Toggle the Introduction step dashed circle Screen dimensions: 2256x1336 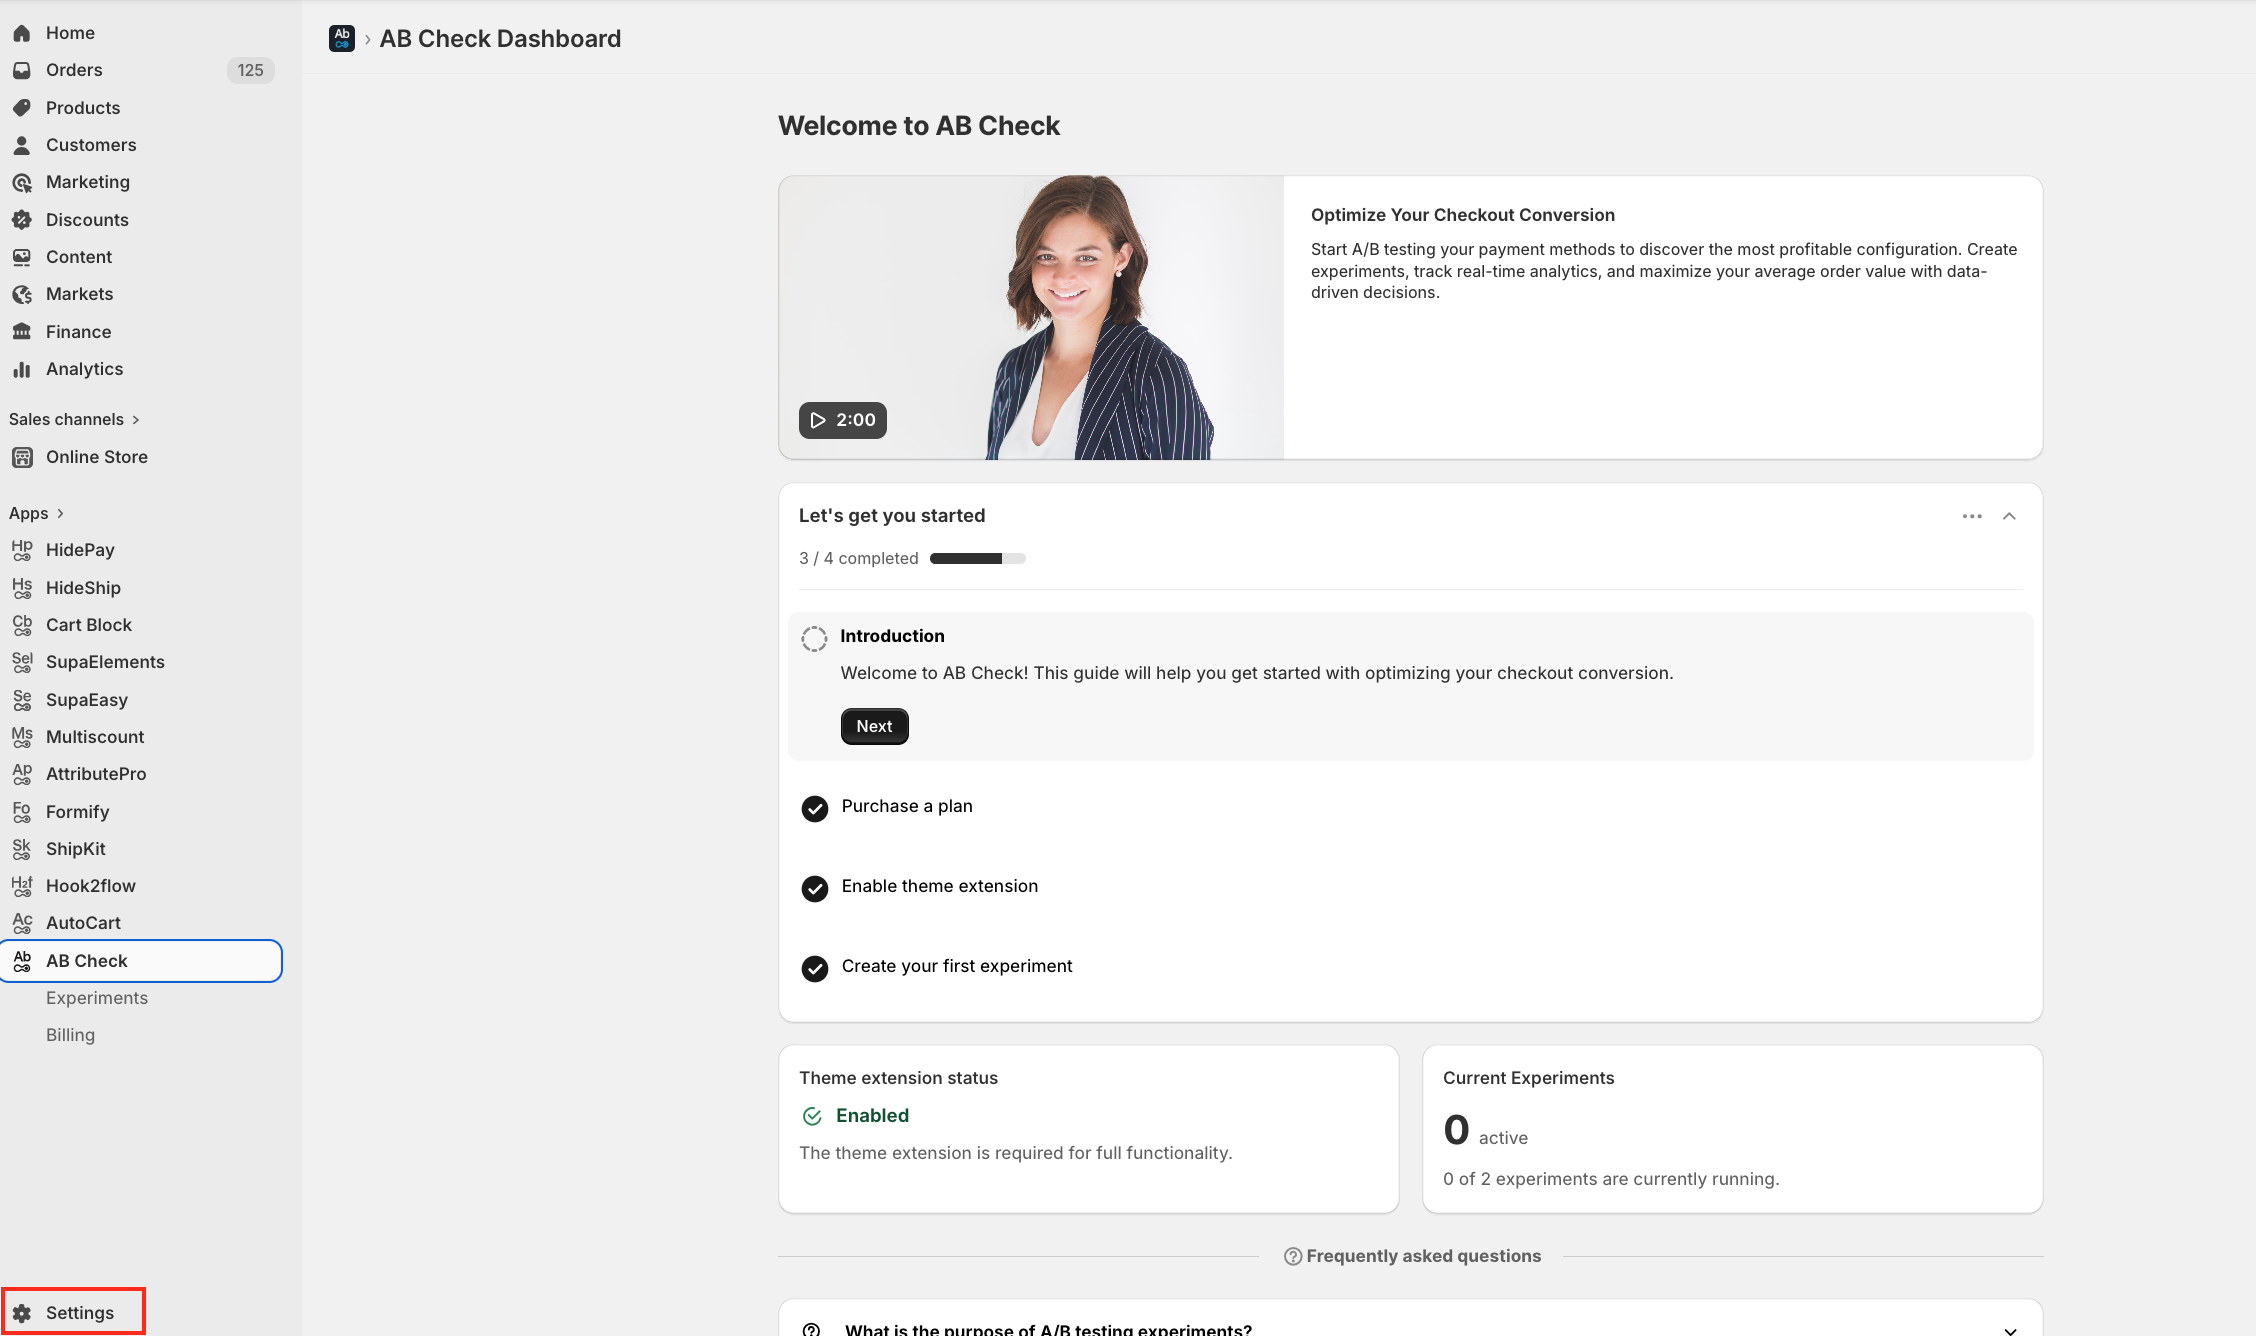814,638
